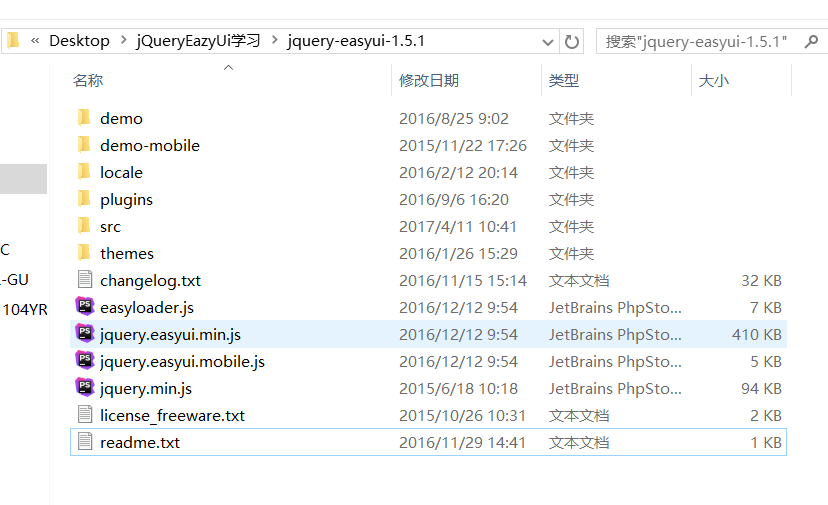Expand the hidden path chevron before Desktop

point(35,41)
